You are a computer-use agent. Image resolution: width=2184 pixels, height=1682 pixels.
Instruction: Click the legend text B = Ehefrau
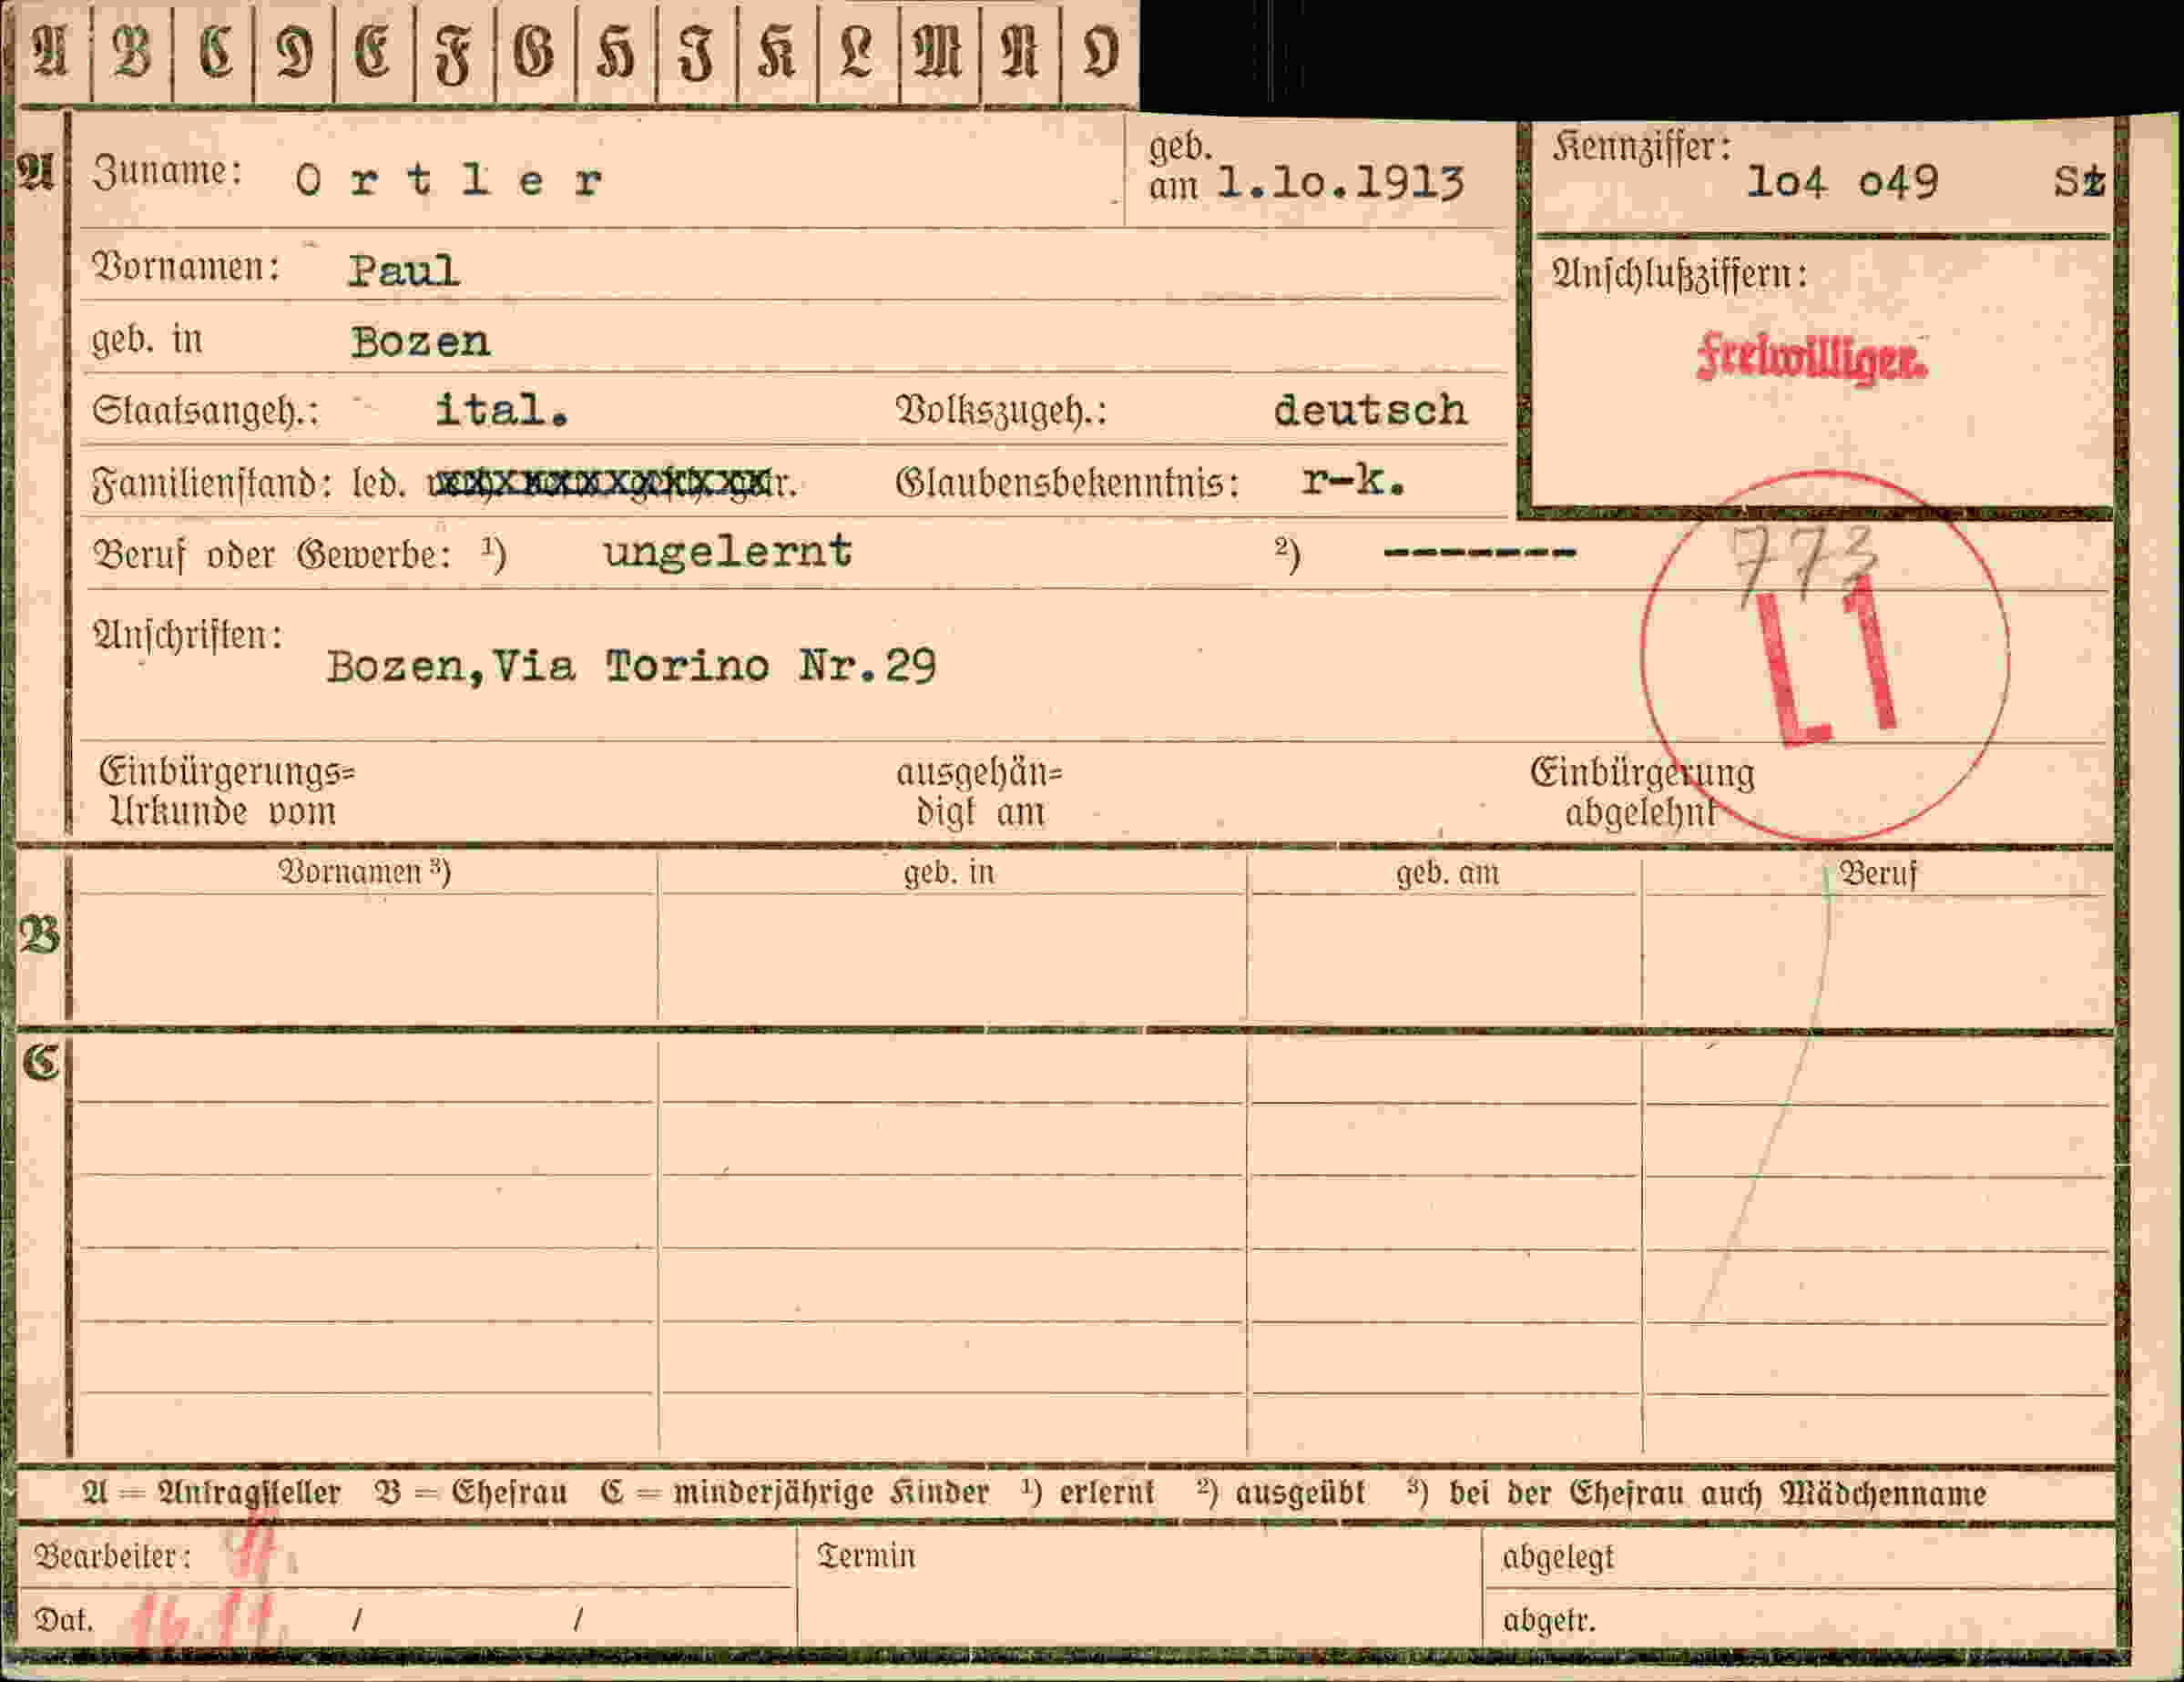click(x=471, y=1493)
